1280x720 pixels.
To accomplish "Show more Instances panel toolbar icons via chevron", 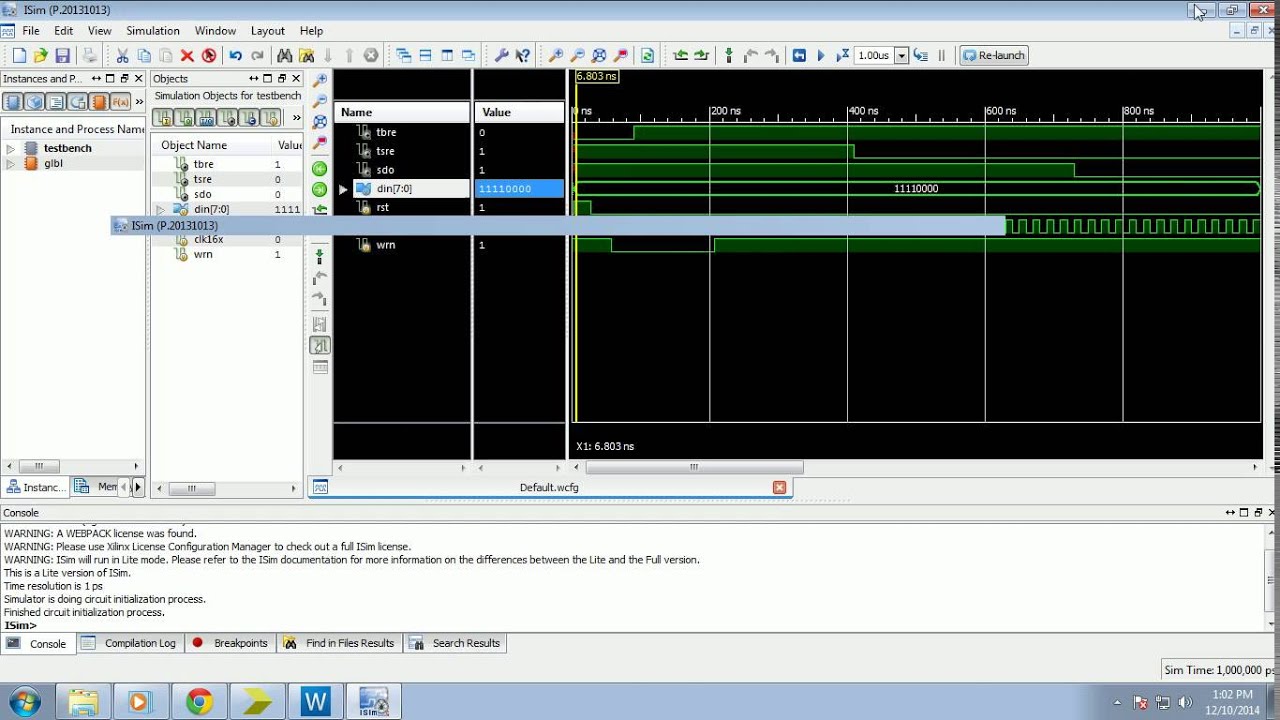I will [x=137, y=102].
